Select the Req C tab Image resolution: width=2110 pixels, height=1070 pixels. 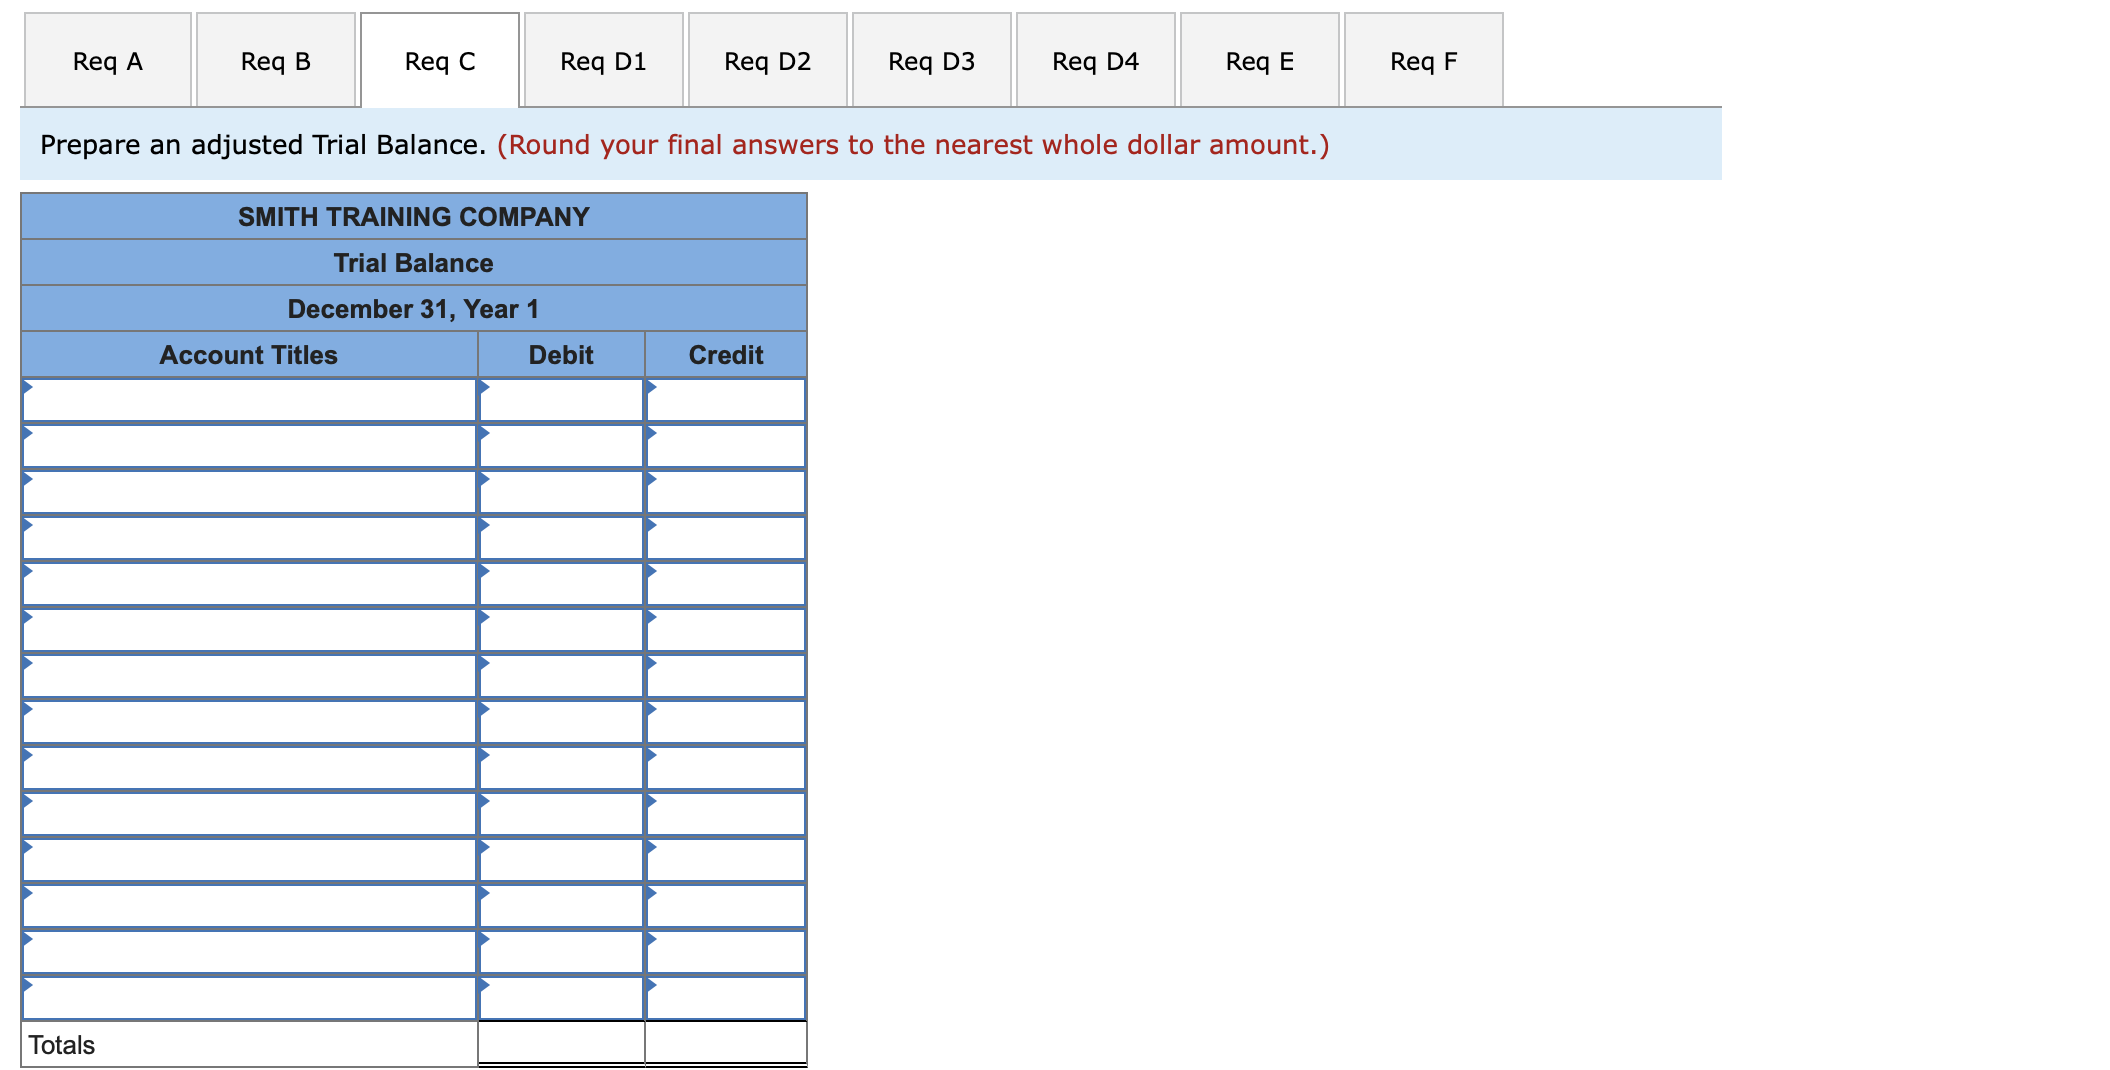click(439, 60)
